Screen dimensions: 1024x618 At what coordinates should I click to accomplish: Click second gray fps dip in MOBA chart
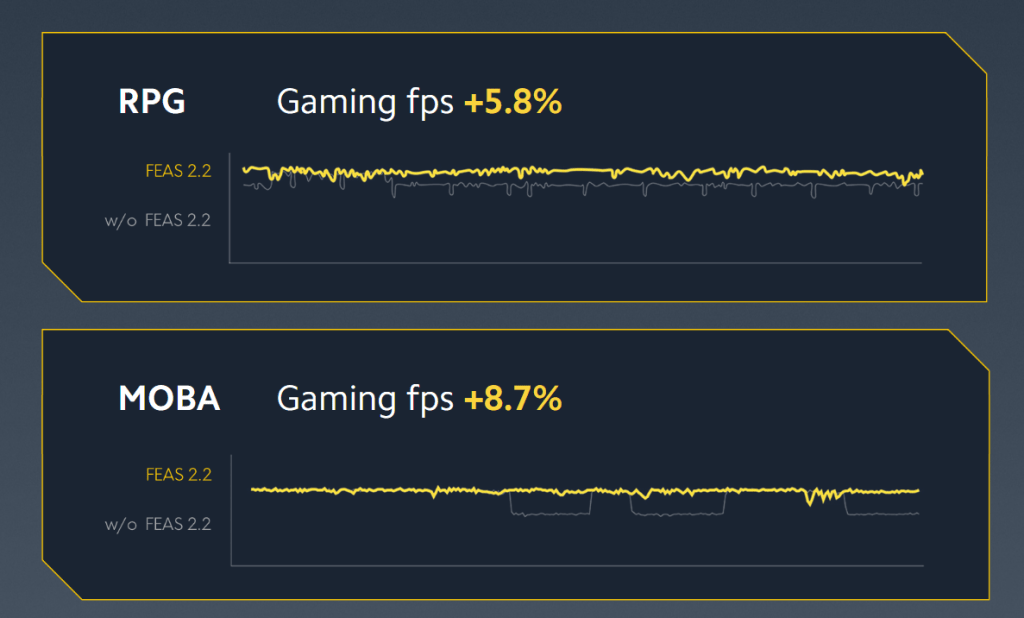coord(677,513)
